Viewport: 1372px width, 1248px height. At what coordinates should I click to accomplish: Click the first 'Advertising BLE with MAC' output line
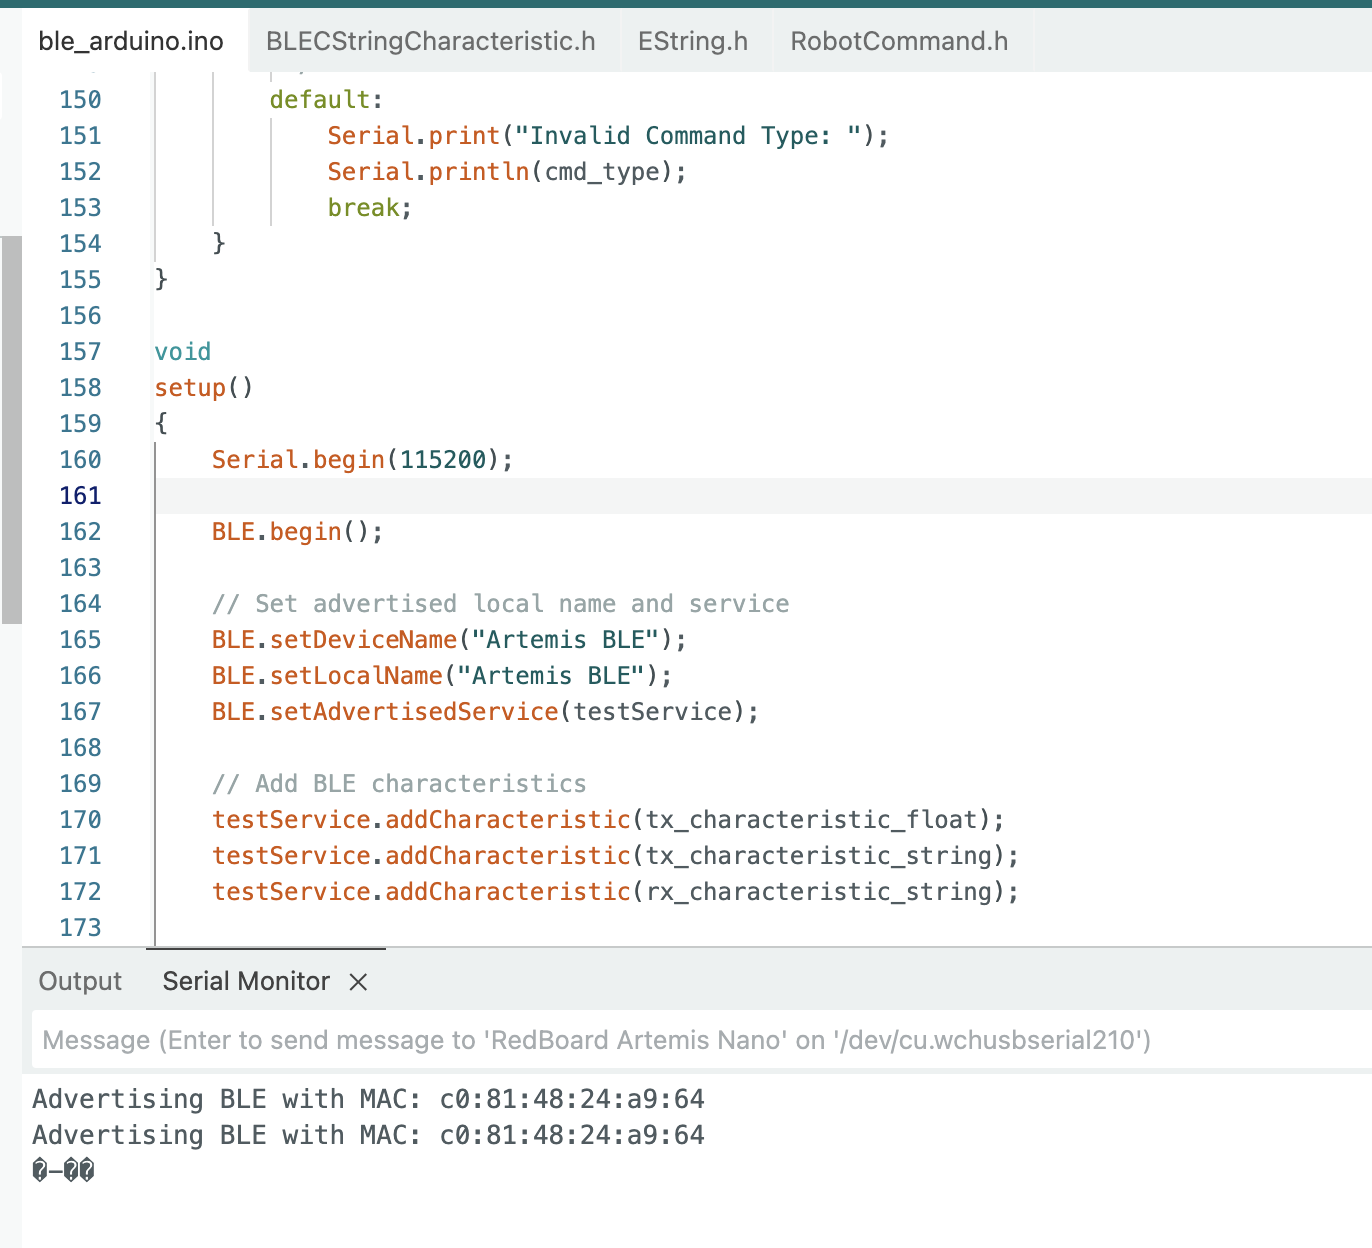tap(368, 1099)
